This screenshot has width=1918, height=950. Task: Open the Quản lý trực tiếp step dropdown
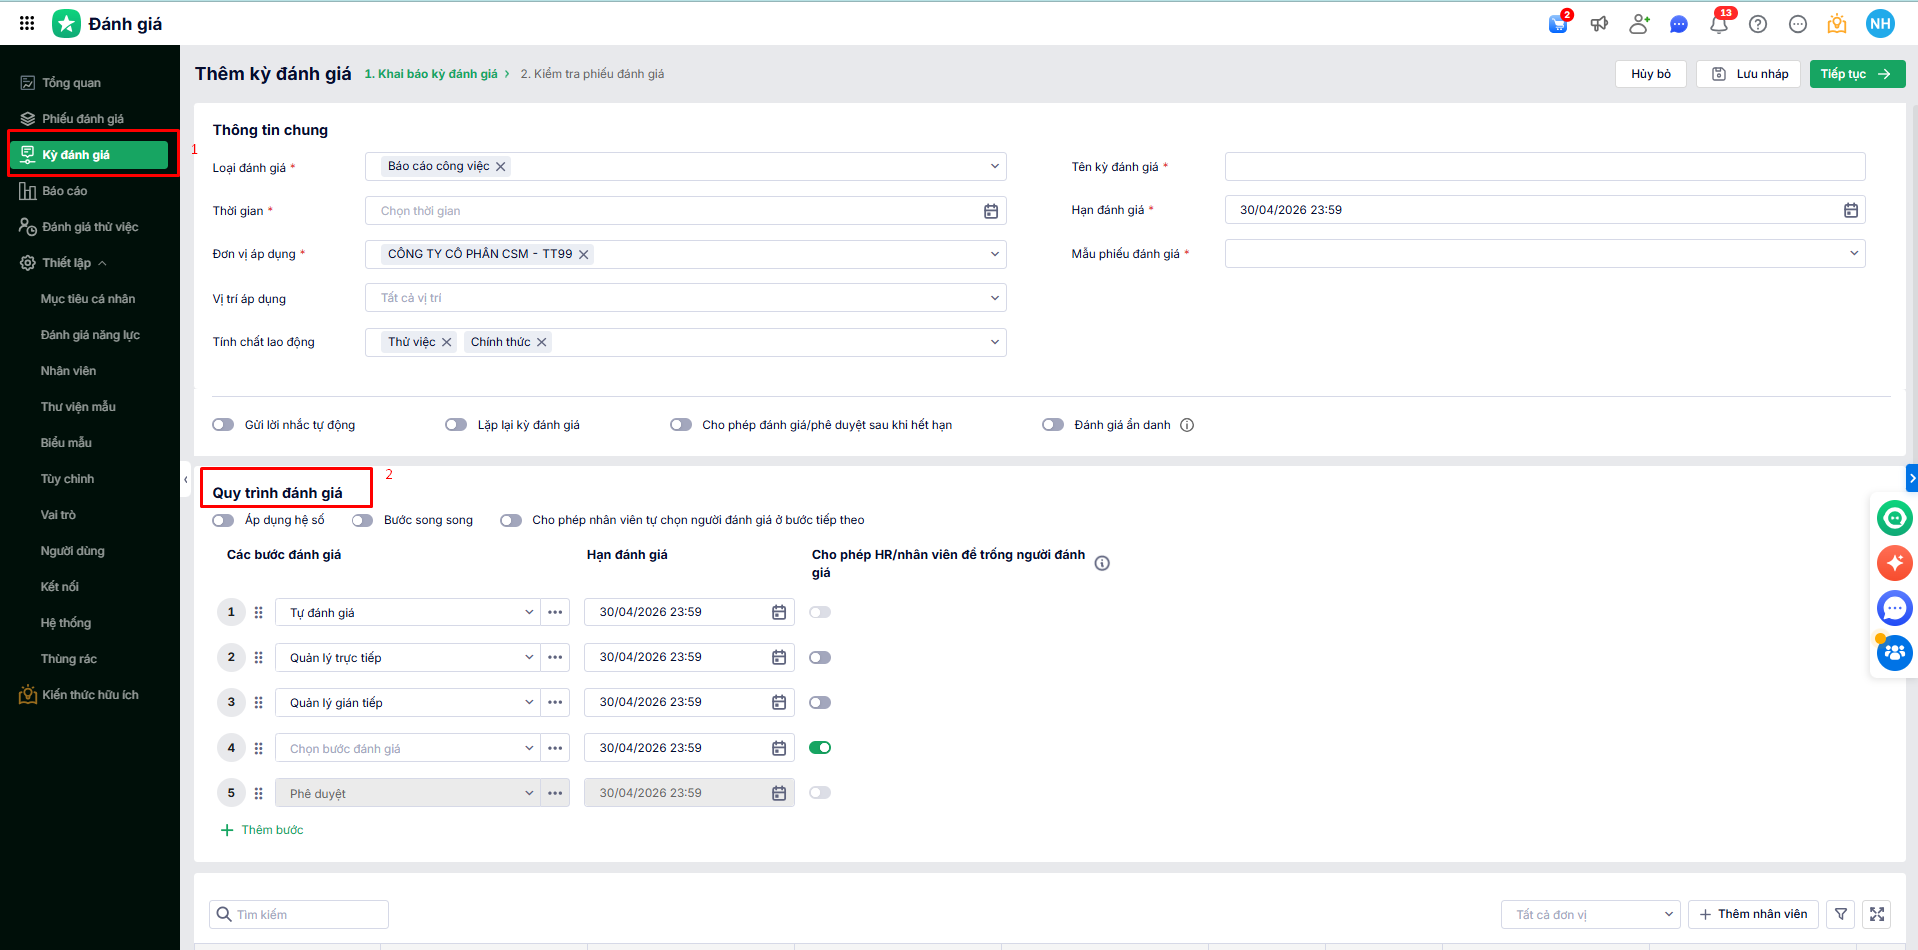(x=528, y=658)
